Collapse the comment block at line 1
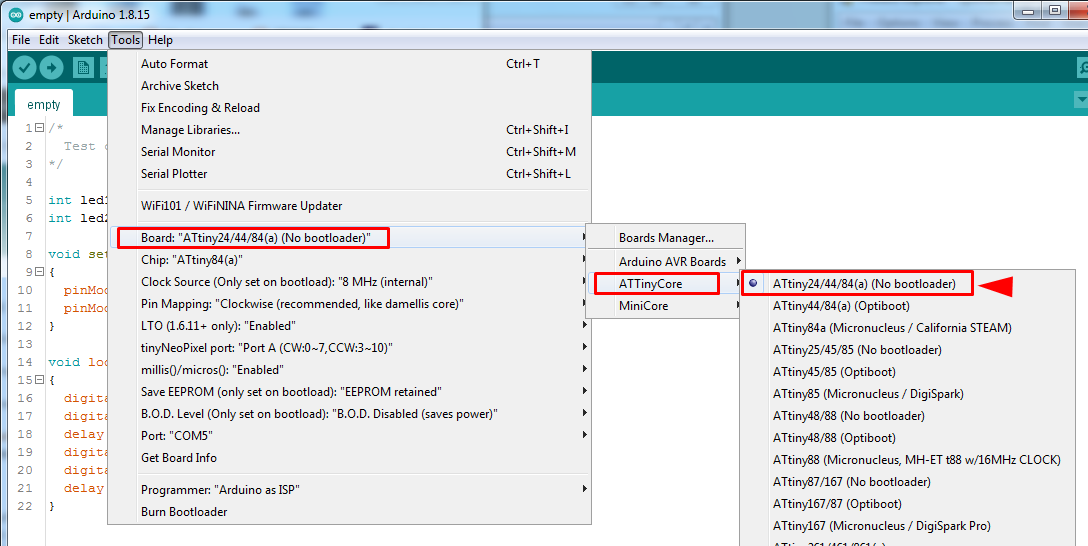Viewport: 1088px width, 546px height. click(40, 128)
